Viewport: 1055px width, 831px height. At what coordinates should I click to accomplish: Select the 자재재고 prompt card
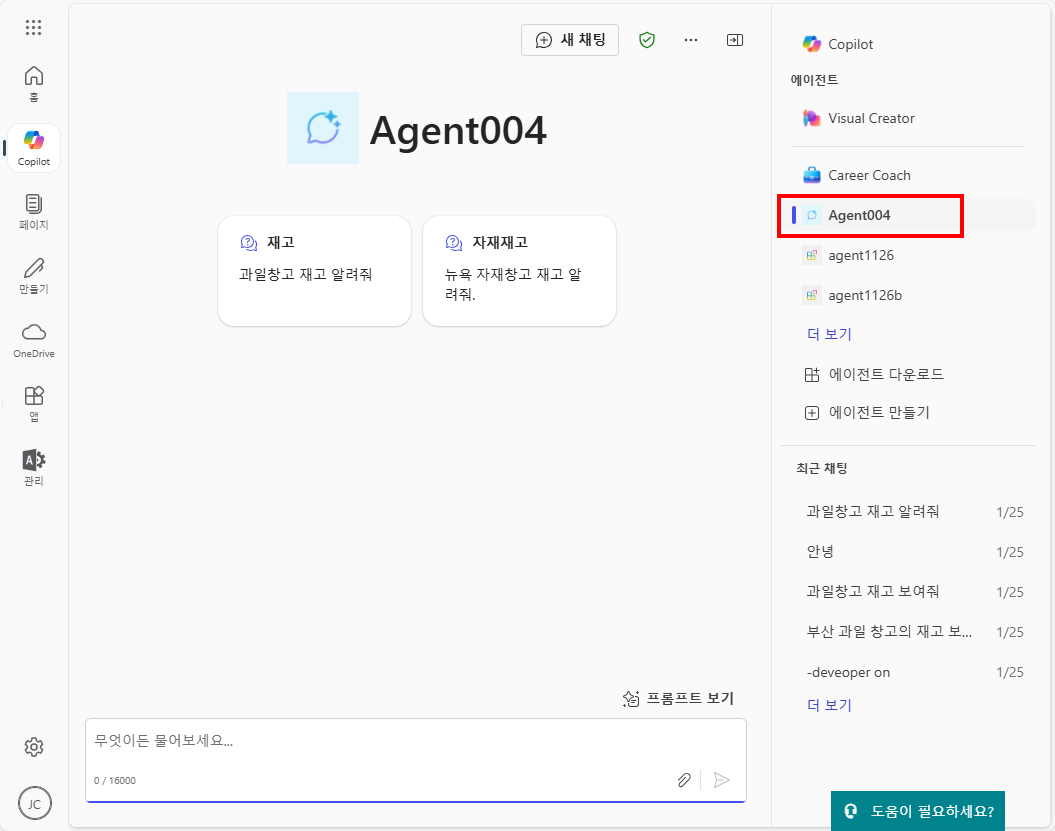point(519,271)
